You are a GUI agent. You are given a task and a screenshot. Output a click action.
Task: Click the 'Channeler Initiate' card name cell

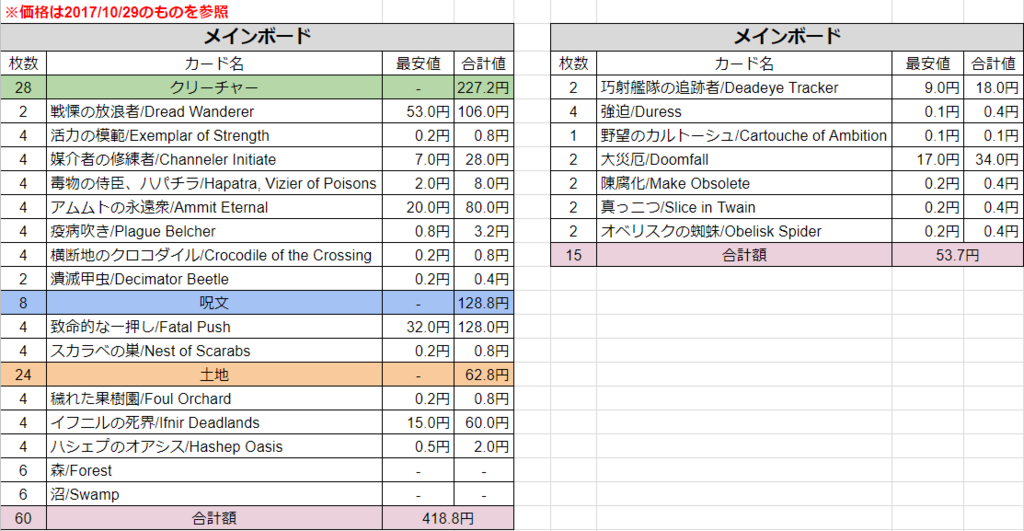214,159
